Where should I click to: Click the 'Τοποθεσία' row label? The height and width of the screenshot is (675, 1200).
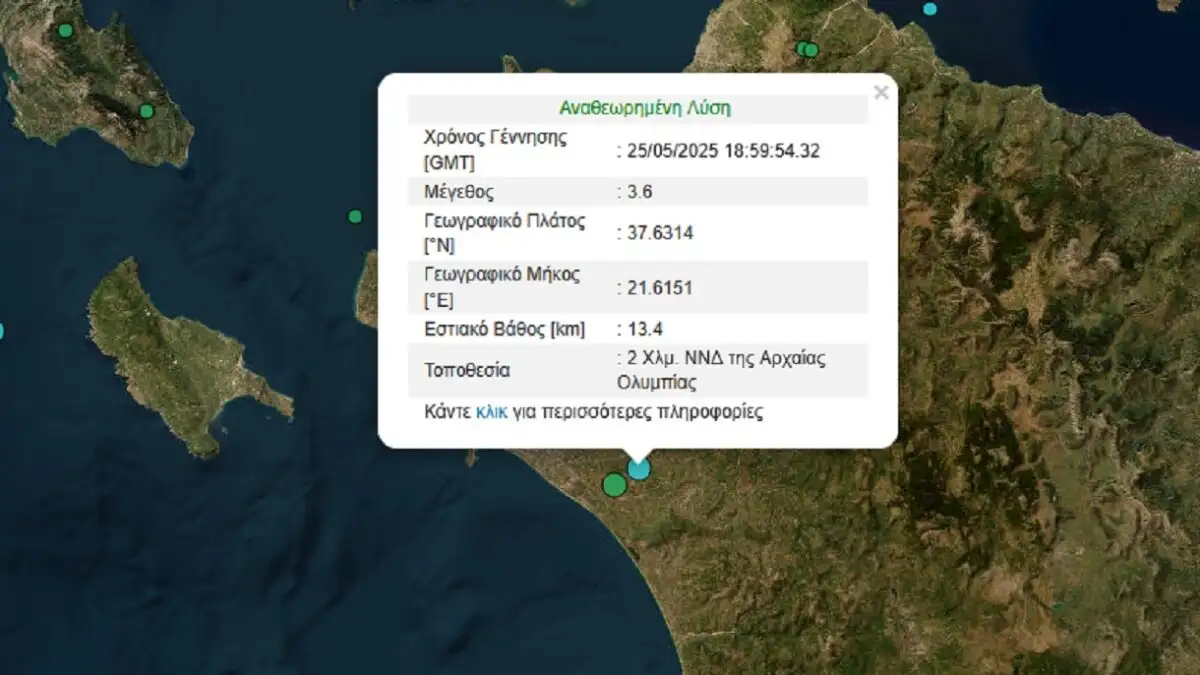[x=467, y=371]
